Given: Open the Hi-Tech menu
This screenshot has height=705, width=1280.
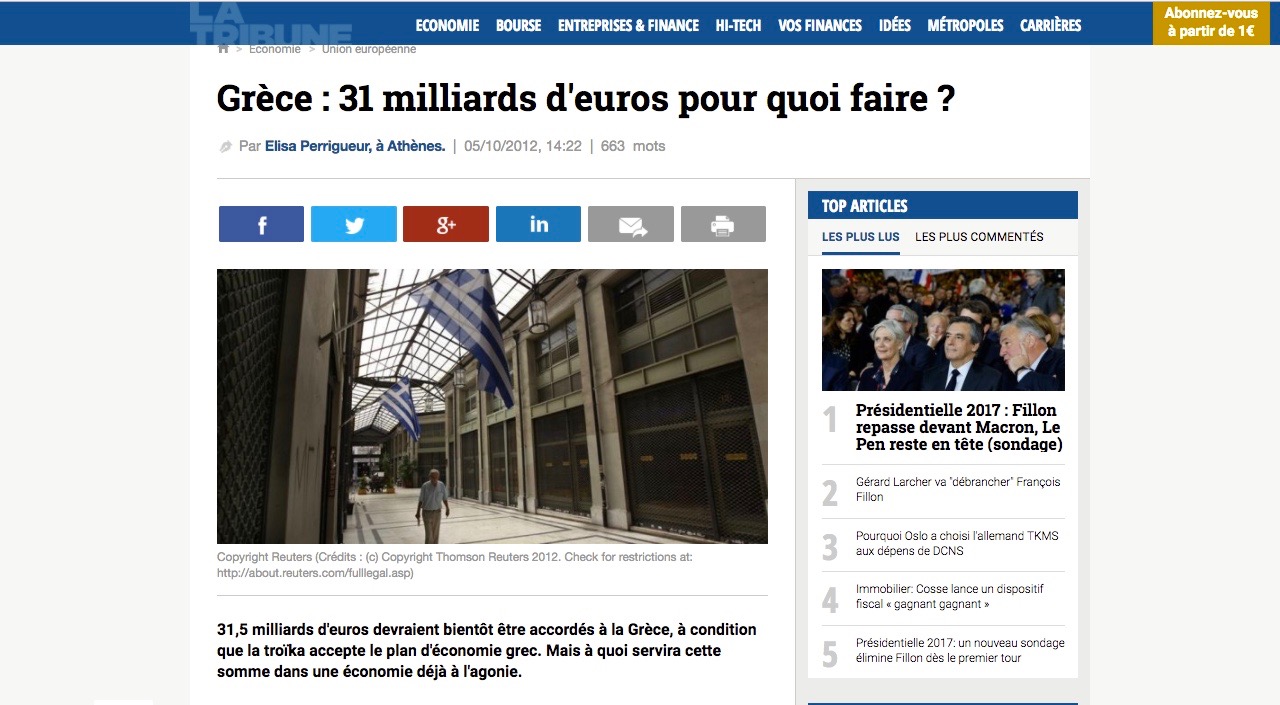Looking at the screenshot, I should 738,25.
